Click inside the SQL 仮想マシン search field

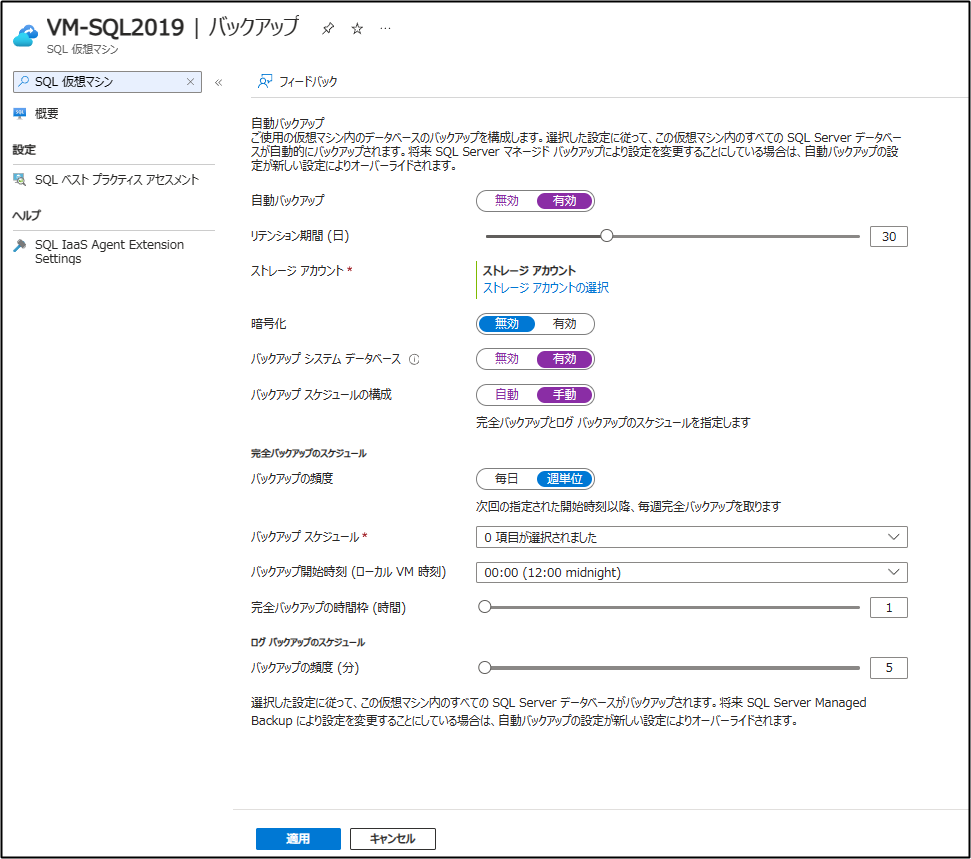(107, 82)
